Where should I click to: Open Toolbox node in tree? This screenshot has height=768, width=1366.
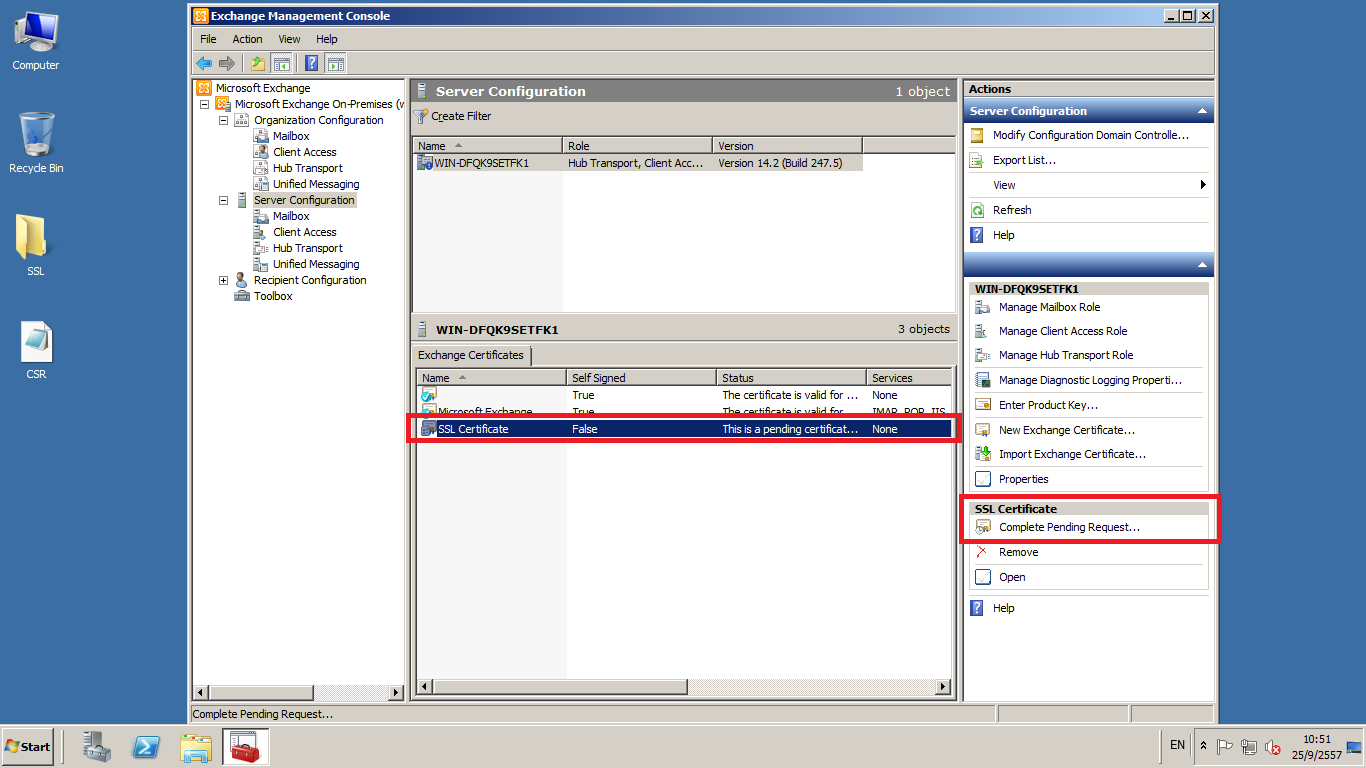pyautogui.click(x=273, y=296)
